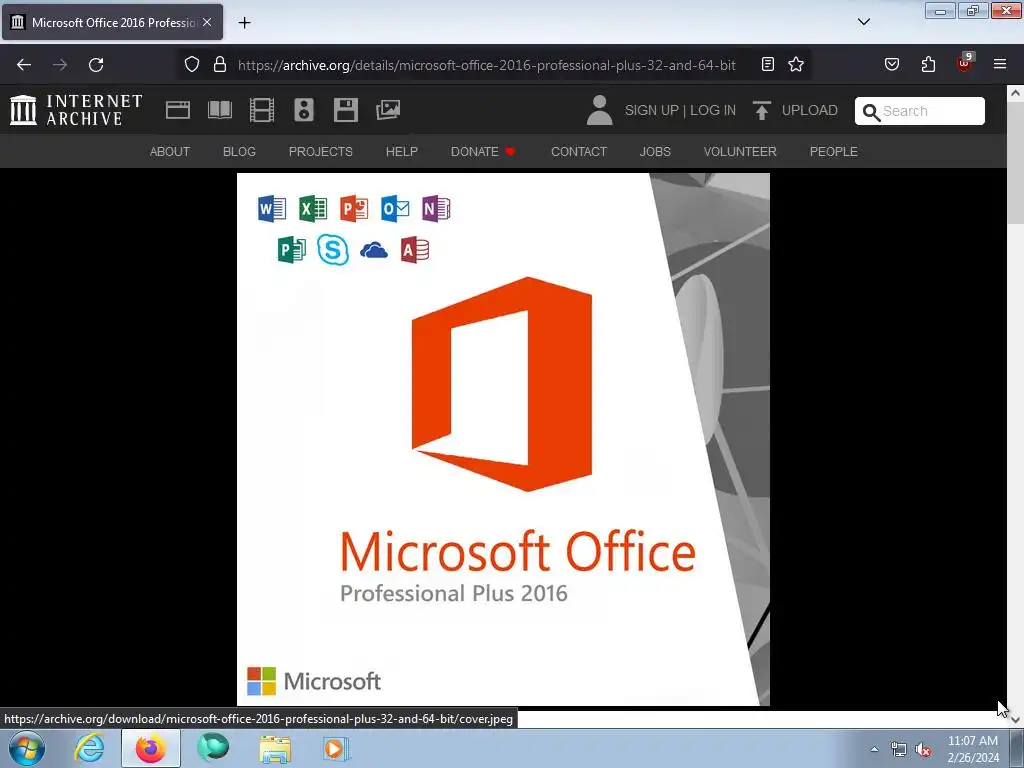Click the LOG IN link
This screenshot has height=768, width=1024.
(x=712, y=110)
